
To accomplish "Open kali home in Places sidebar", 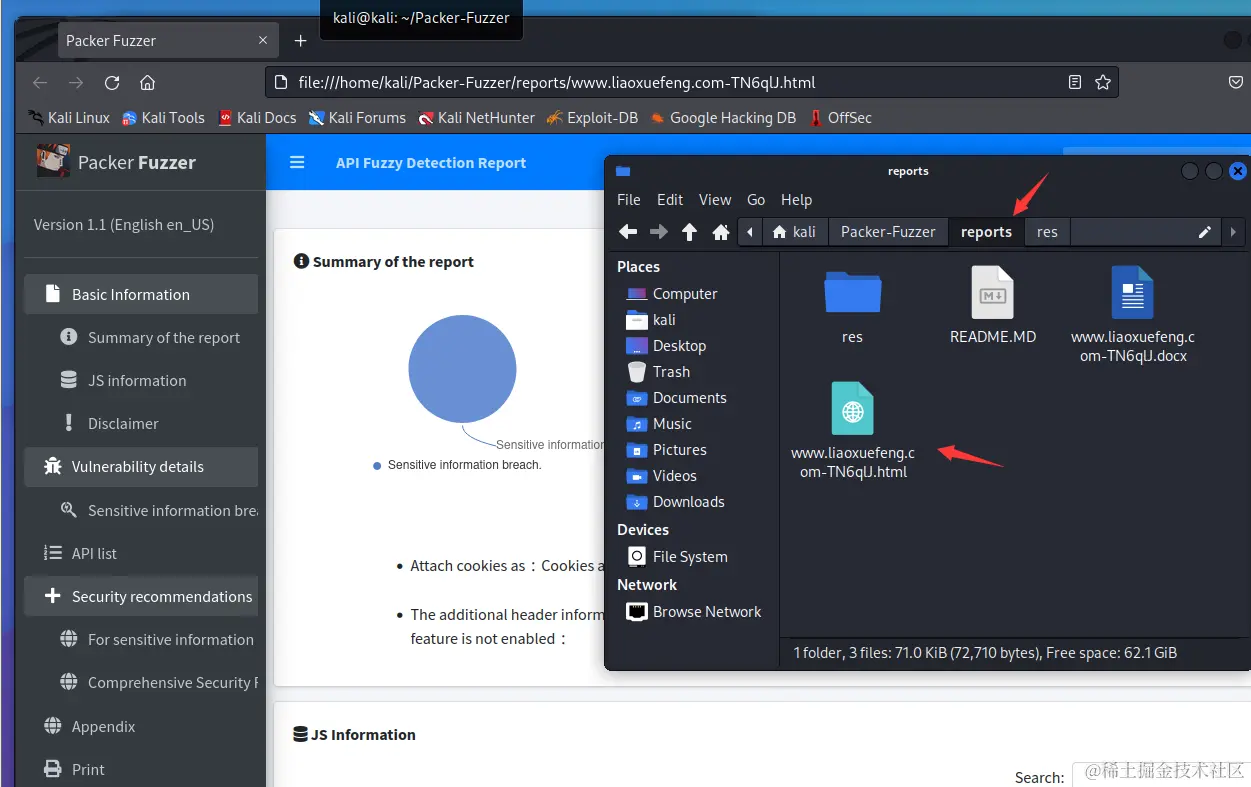I will 651,320.
